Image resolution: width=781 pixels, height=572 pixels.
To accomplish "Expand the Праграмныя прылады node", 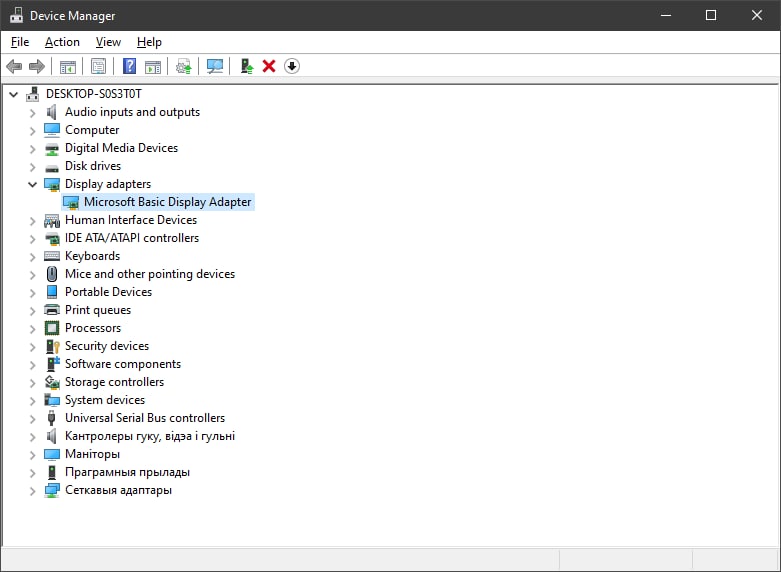I will [x=32, y=472].
